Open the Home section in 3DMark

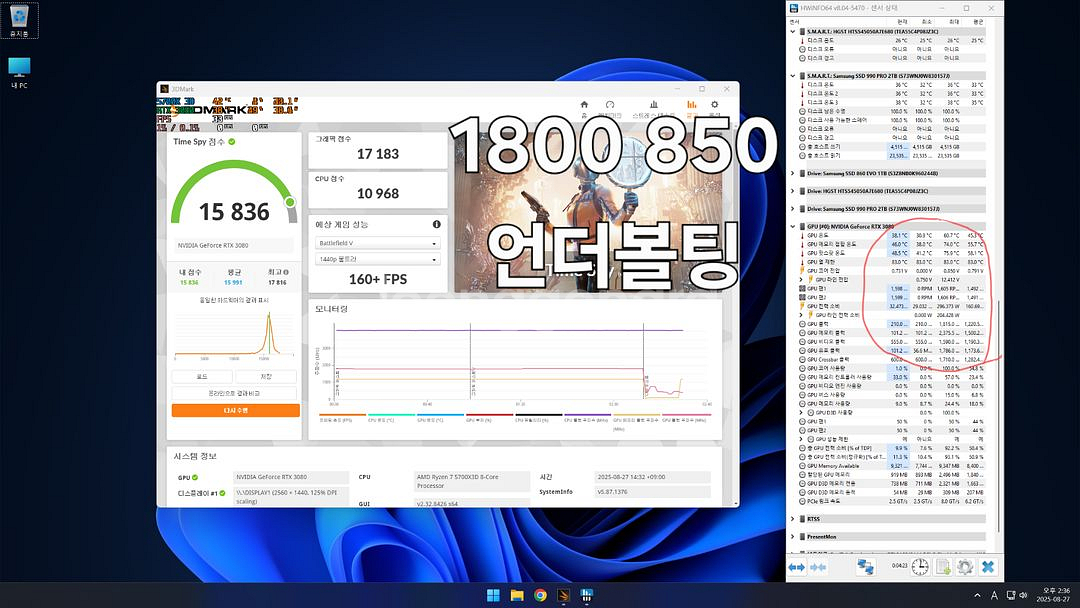584,107
